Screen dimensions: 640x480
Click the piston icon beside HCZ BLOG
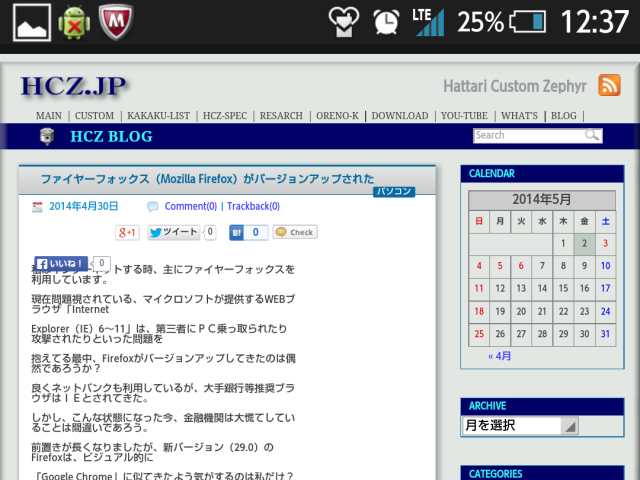(47, 136)
